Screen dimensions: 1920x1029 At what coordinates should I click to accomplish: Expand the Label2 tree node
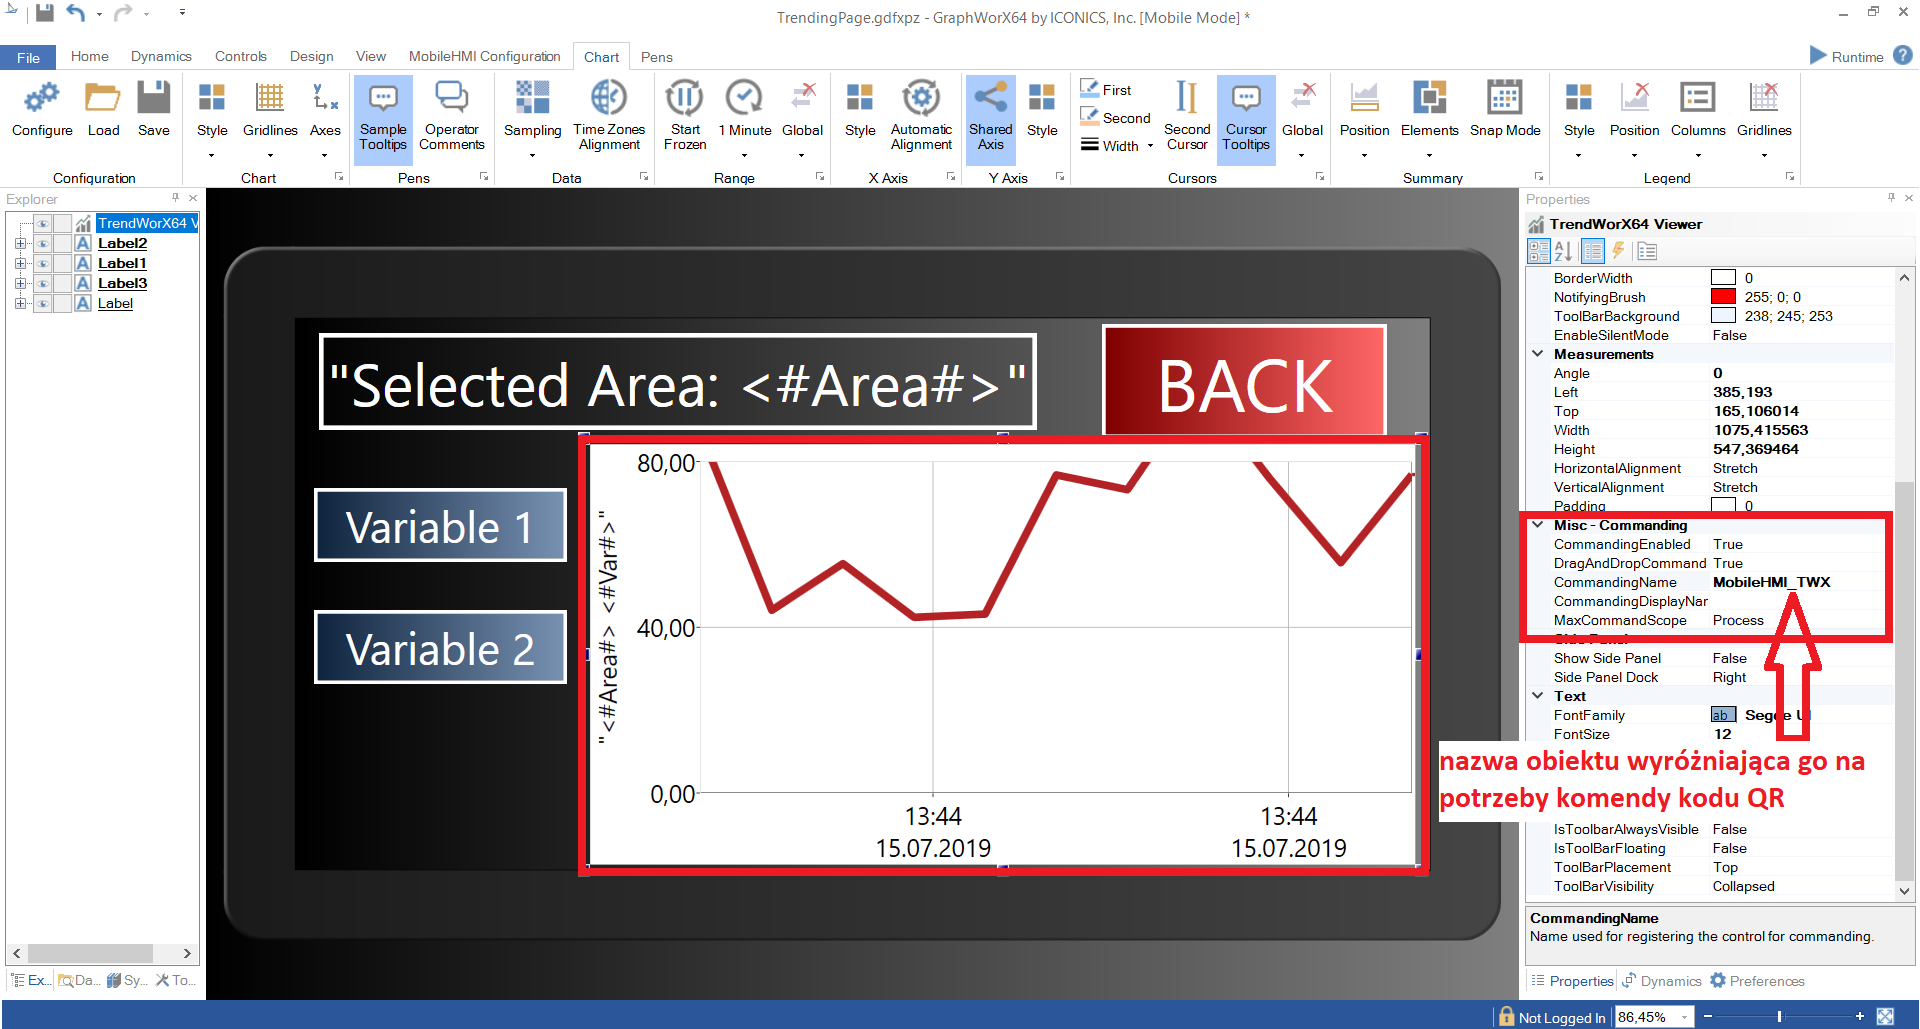click(20, 243)
